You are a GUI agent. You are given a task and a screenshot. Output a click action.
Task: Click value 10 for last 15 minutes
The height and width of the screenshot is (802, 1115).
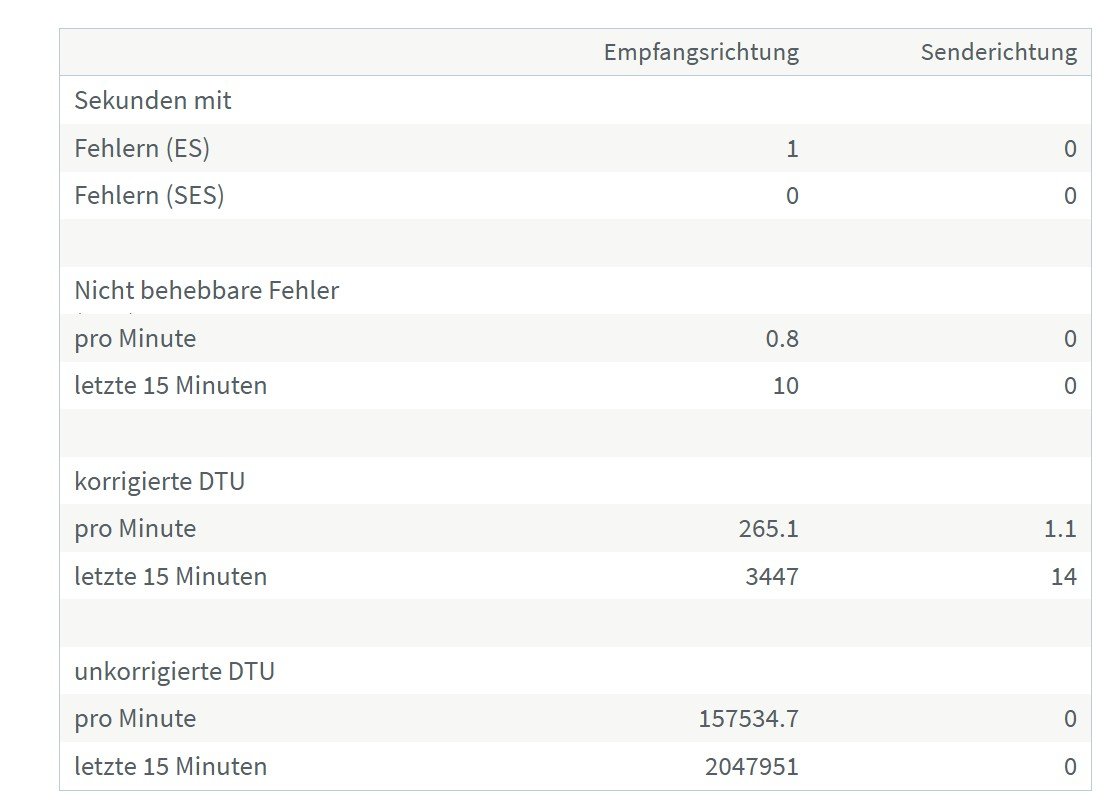point(786,385)
